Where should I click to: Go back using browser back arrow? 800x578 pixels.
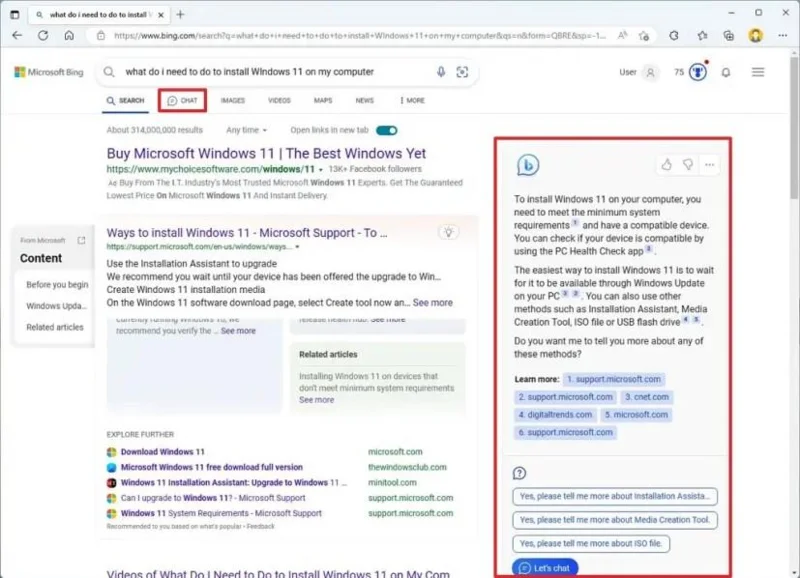pos(17,35)
